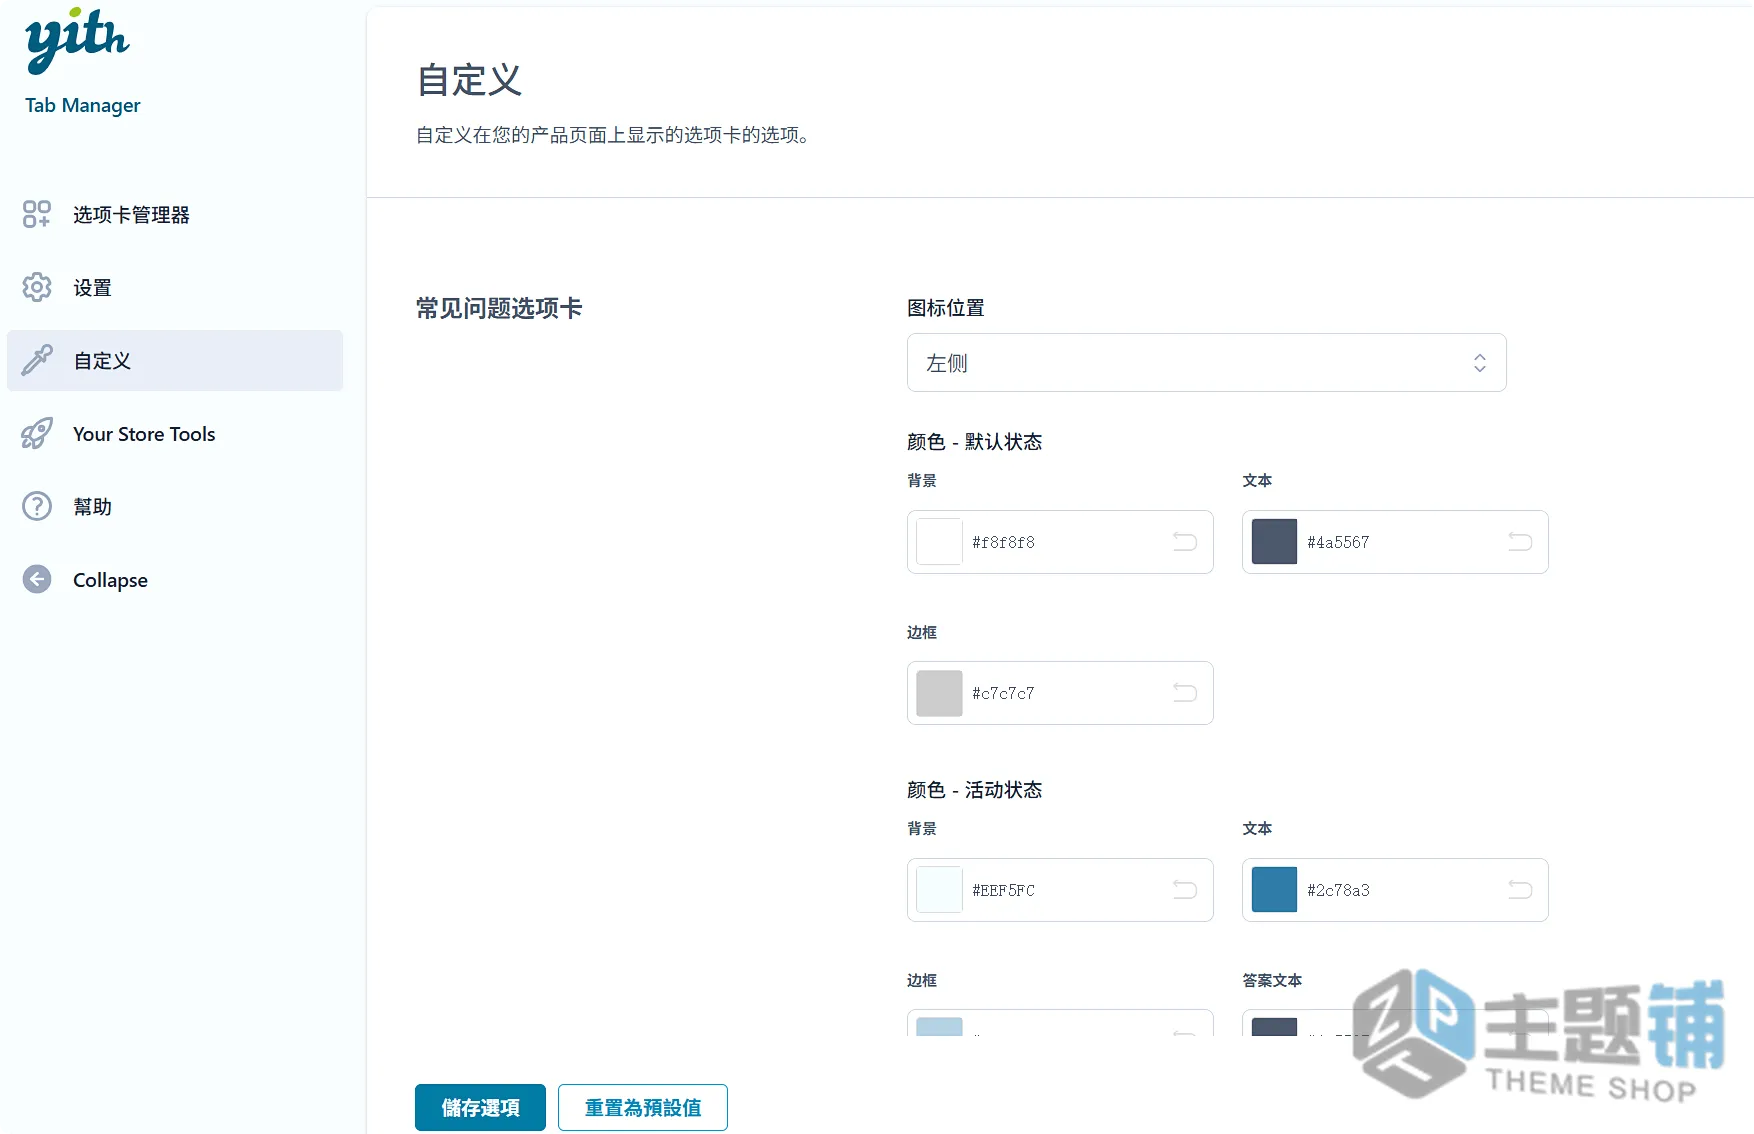Open default background color swatch
Viewport: 1754px width, 1134px height.
coord(939,542)
